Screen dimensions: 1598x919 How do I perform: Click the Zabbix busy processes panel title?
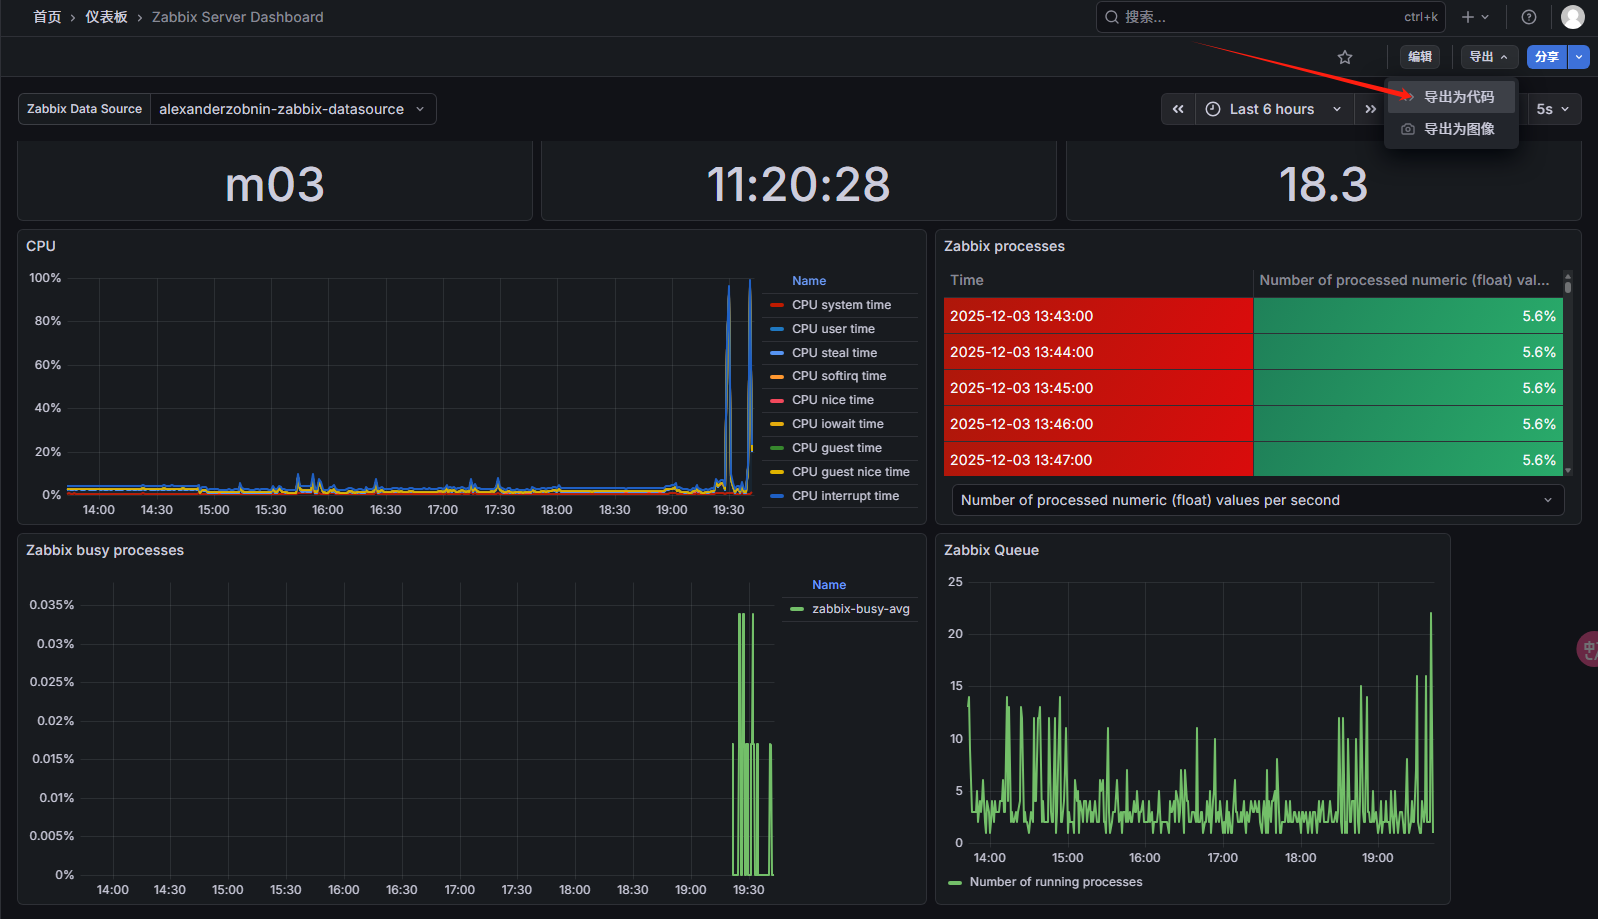105,550
